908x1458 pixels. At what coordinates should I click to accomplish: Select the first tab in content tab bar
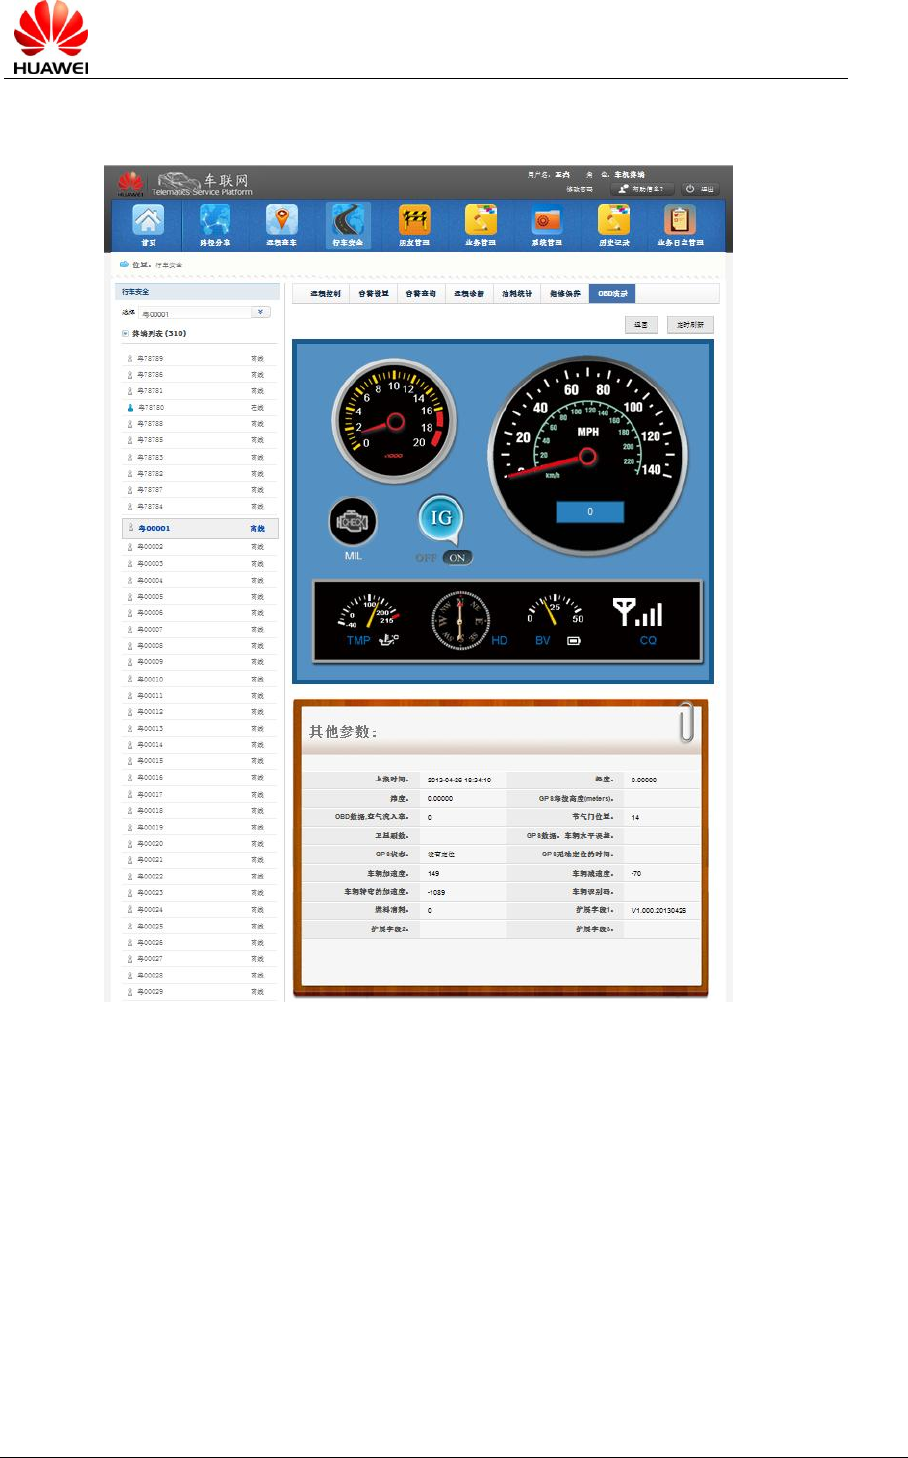pos(325,294)
